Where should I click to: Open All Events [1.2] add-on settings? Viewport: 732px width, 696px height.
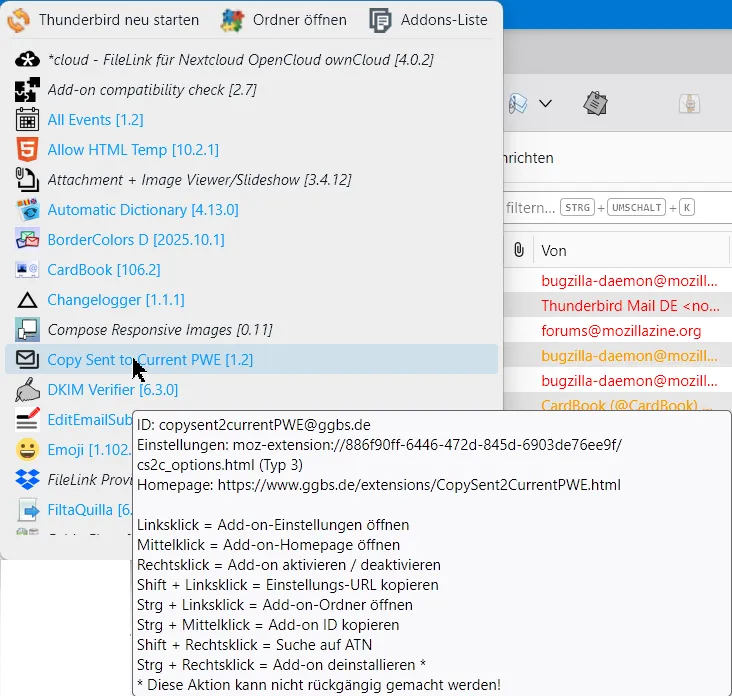click(x=252, y=120)
